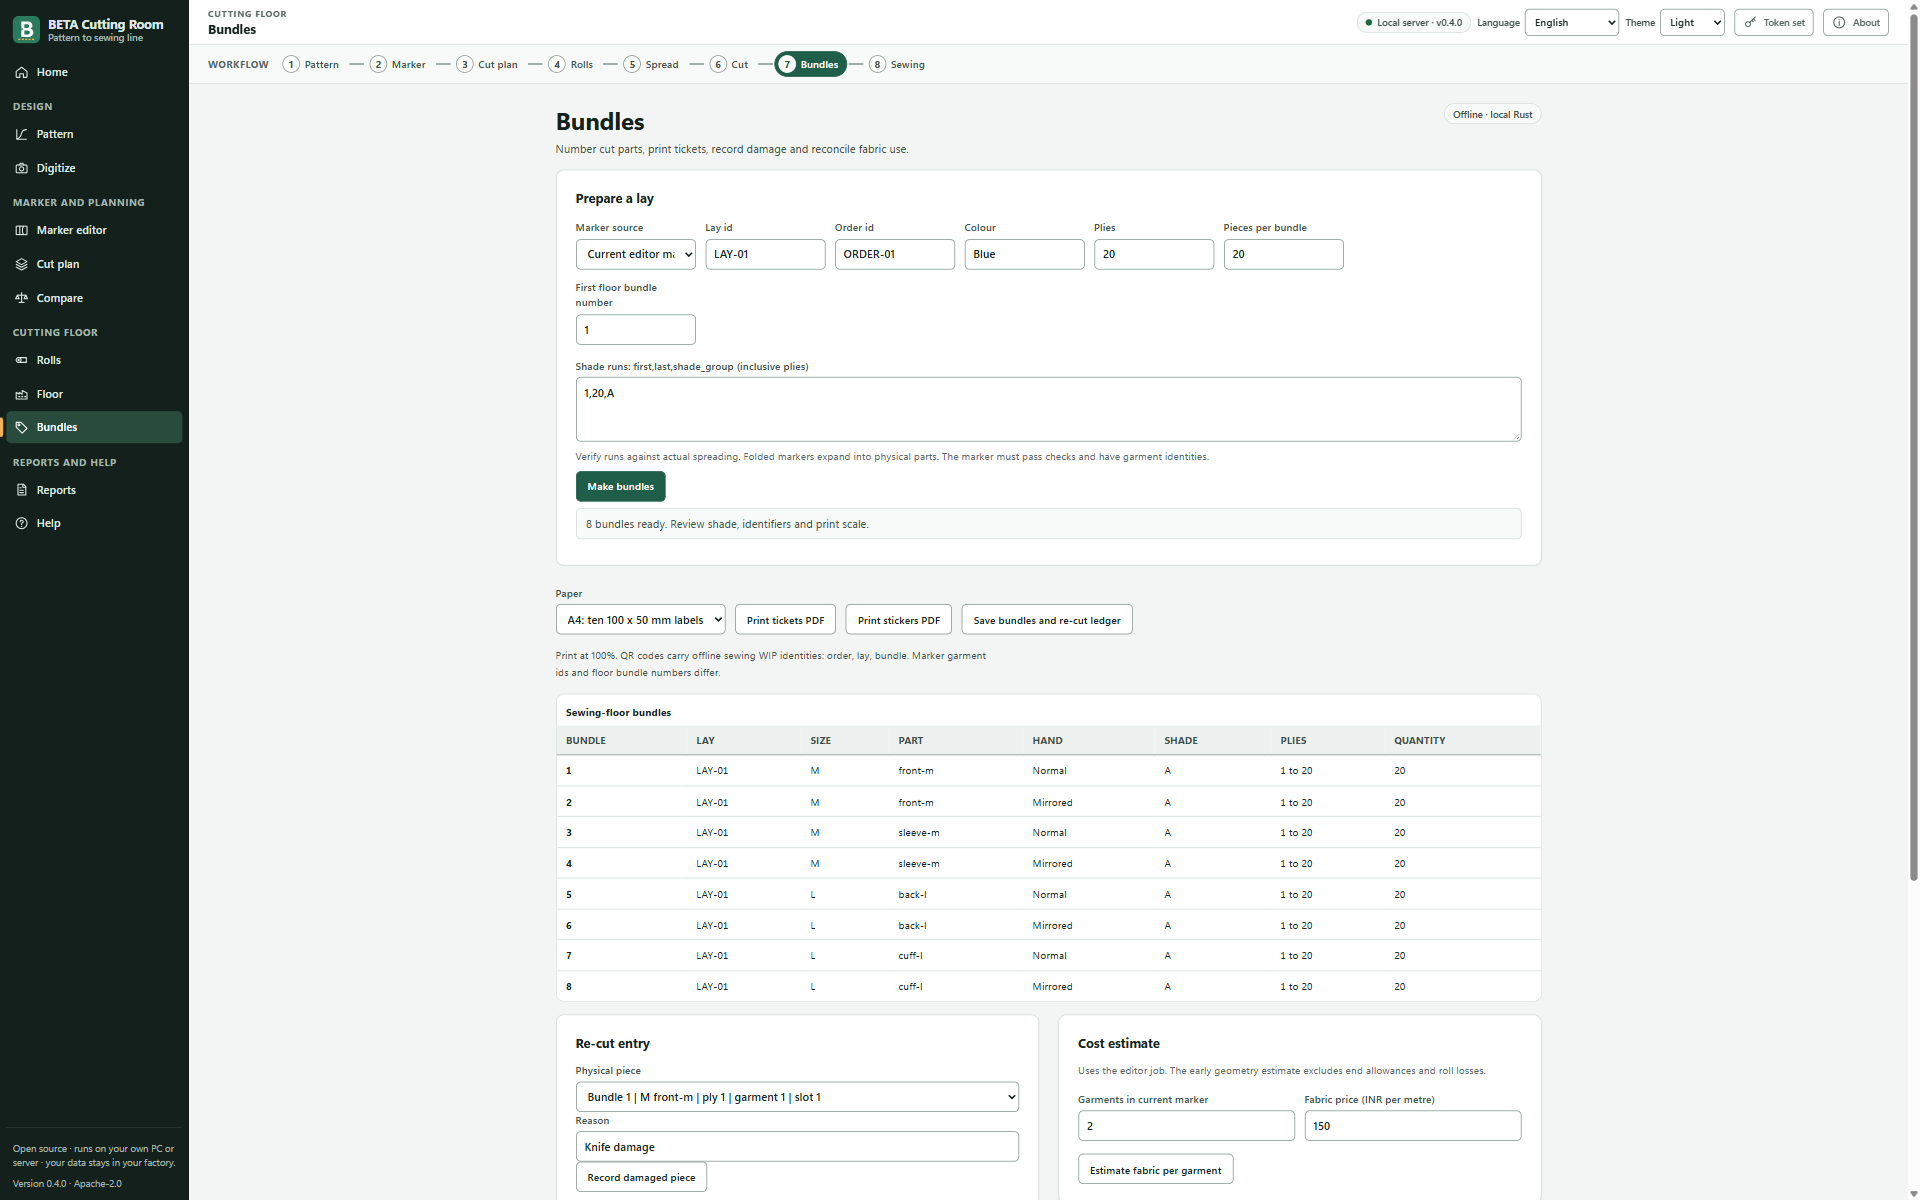The height and width of the screenshot is (1200, 1920).
Task: Click the BETA Cutting Room logo
Action: (27, 30)
